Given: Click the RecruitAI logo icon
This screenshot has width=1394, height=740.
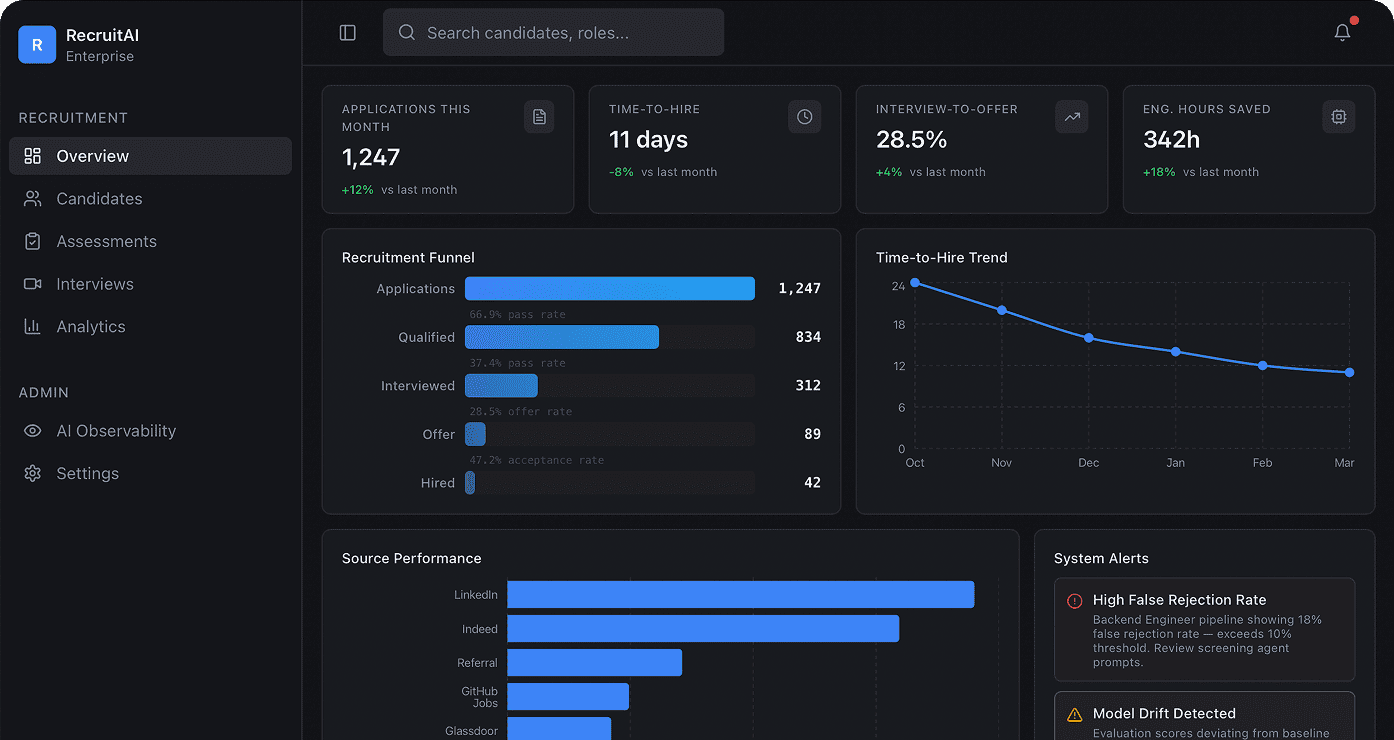Looking at the screenshot, I should pos(37,45).
